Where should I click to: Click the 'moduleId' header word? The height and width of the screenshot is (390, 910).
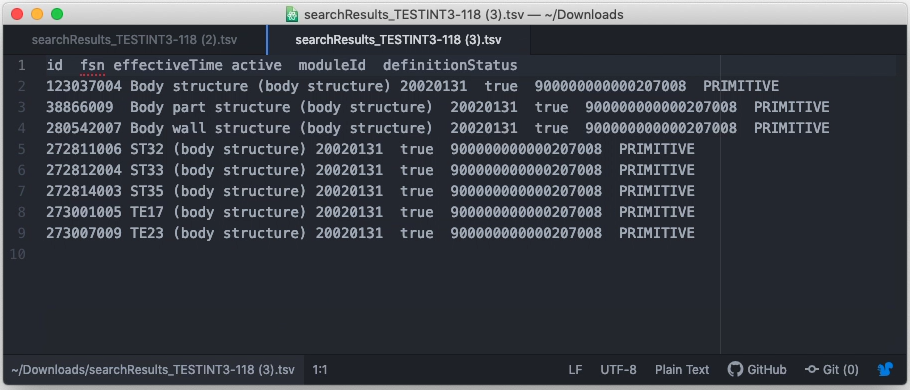[x=332, y=66]
